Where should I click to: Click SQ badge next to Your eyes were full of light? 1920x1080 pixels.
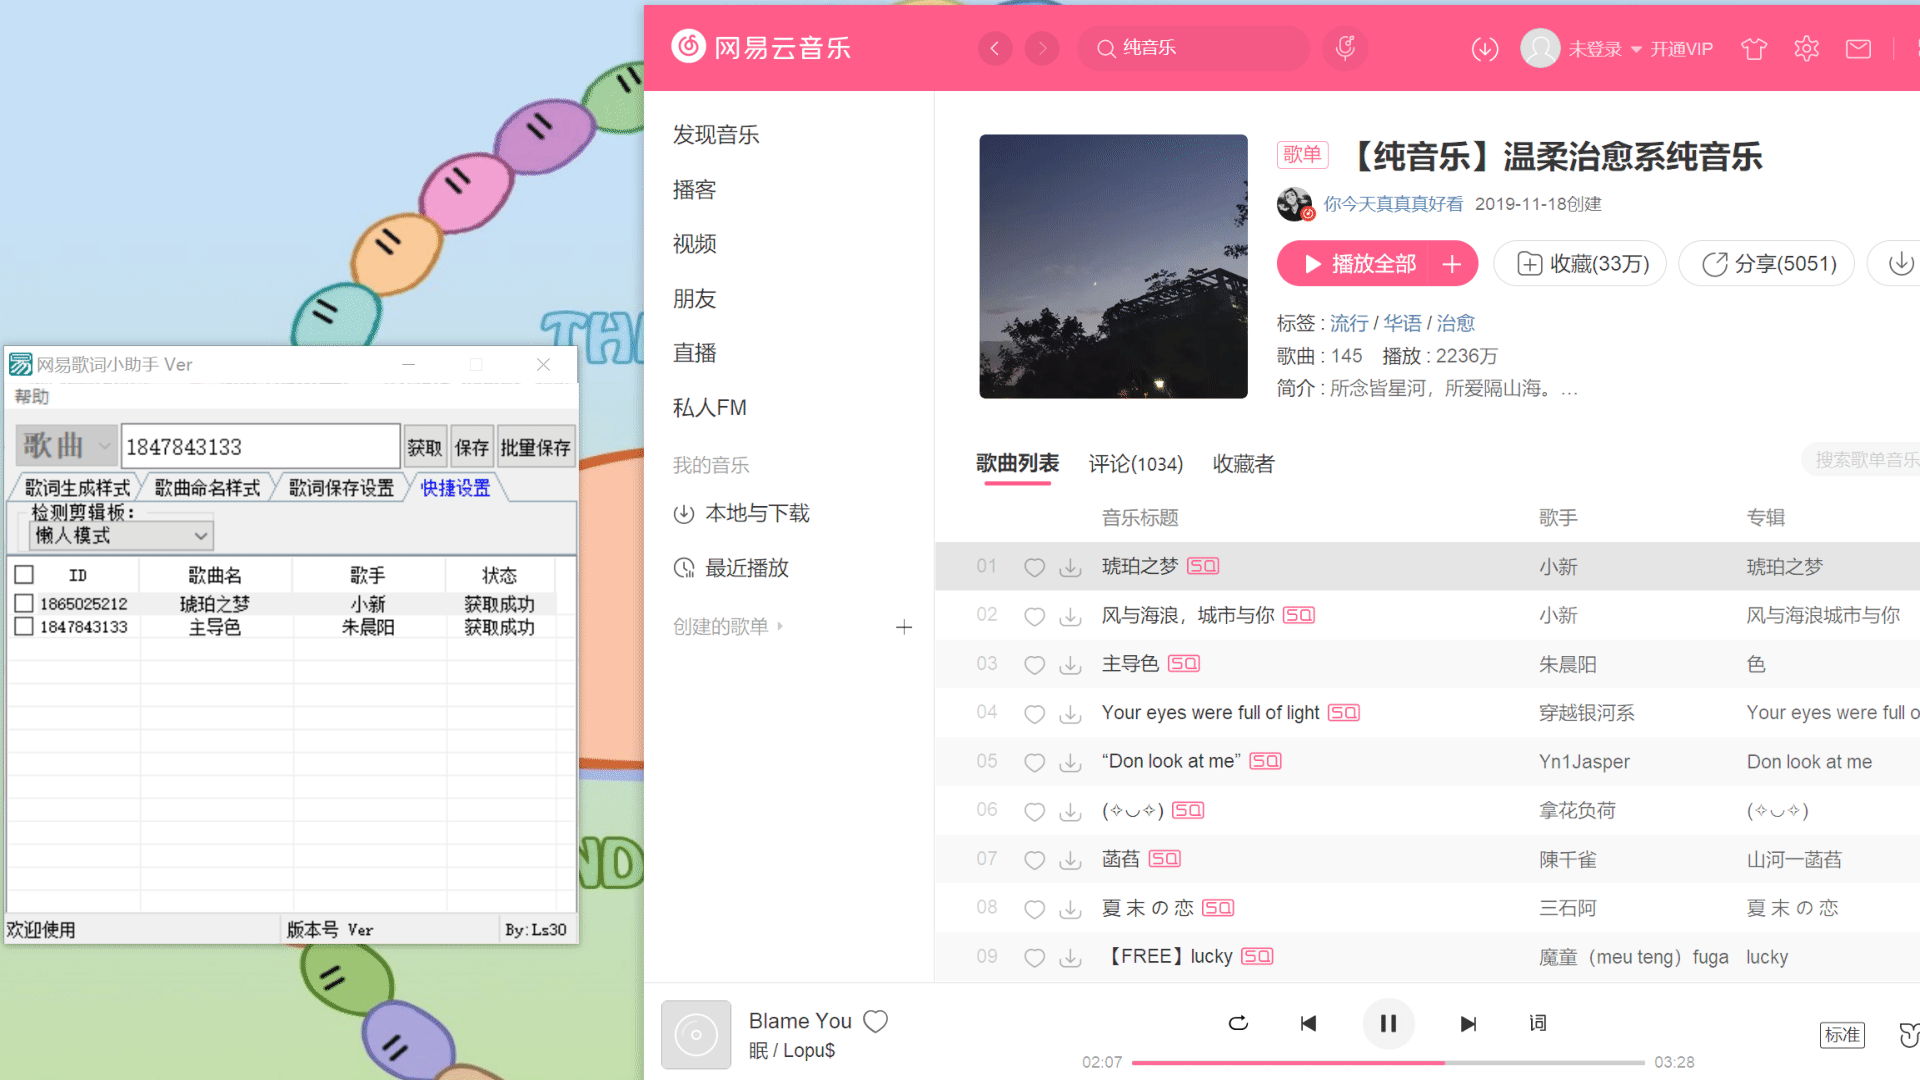point(1343,713)
